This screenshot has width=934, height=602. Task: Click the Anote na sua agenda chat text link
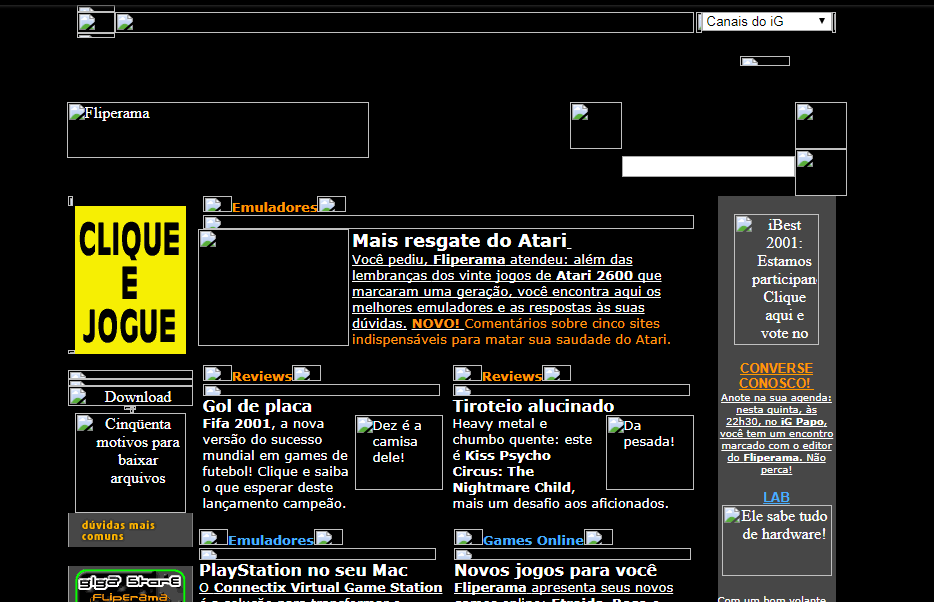776,433
